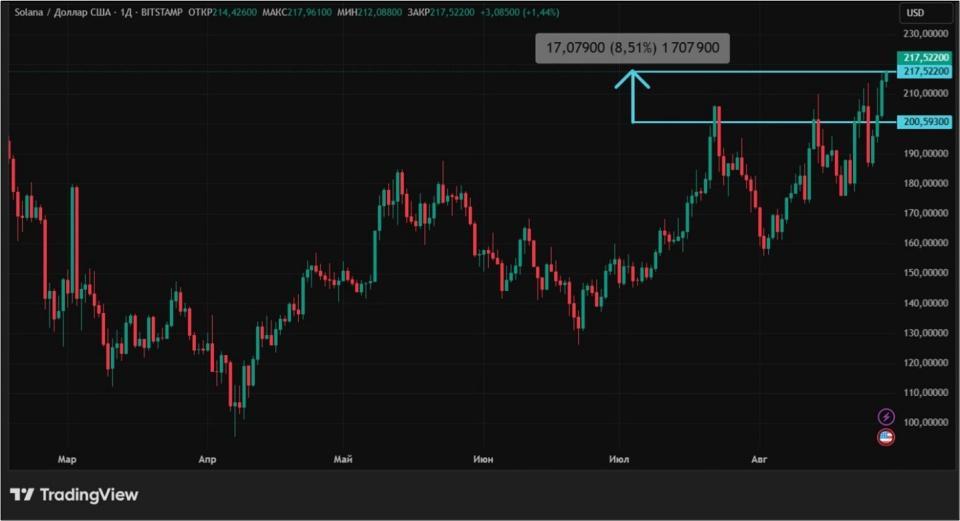The image size is (960, 521).
Task: Click the ЗАКР 217,52200 close value
Action: pos(441,12)
